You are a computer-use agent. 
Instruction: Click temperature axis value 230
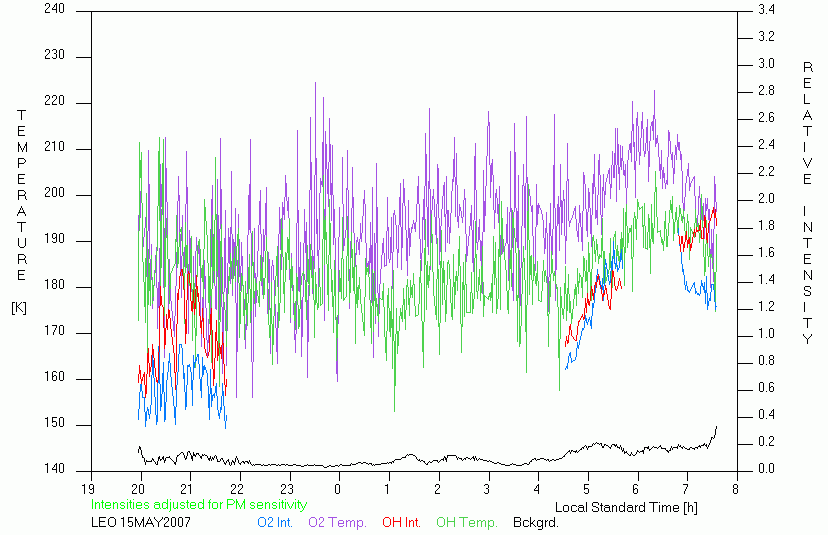point(54,55)
